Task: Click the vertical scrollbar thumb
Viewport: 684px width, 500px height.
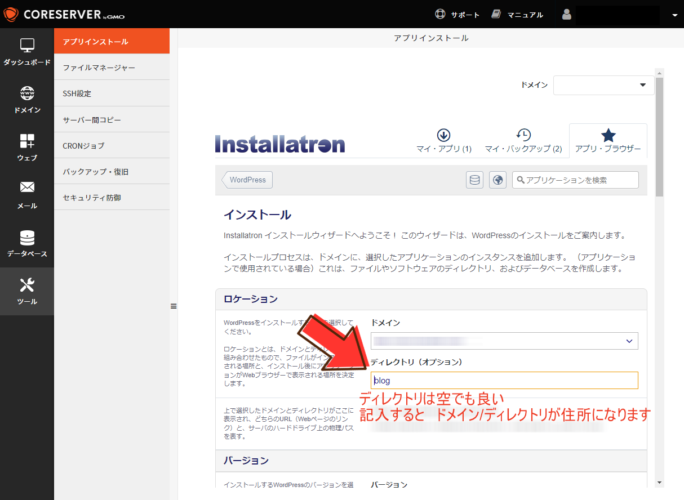Action: click(659, 137)
